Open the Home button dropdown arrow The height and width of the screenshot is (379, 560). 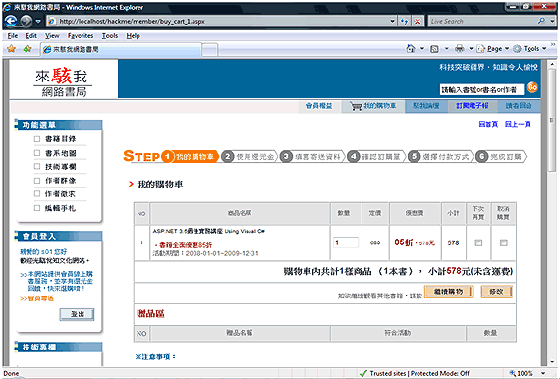tap(422, 49)
